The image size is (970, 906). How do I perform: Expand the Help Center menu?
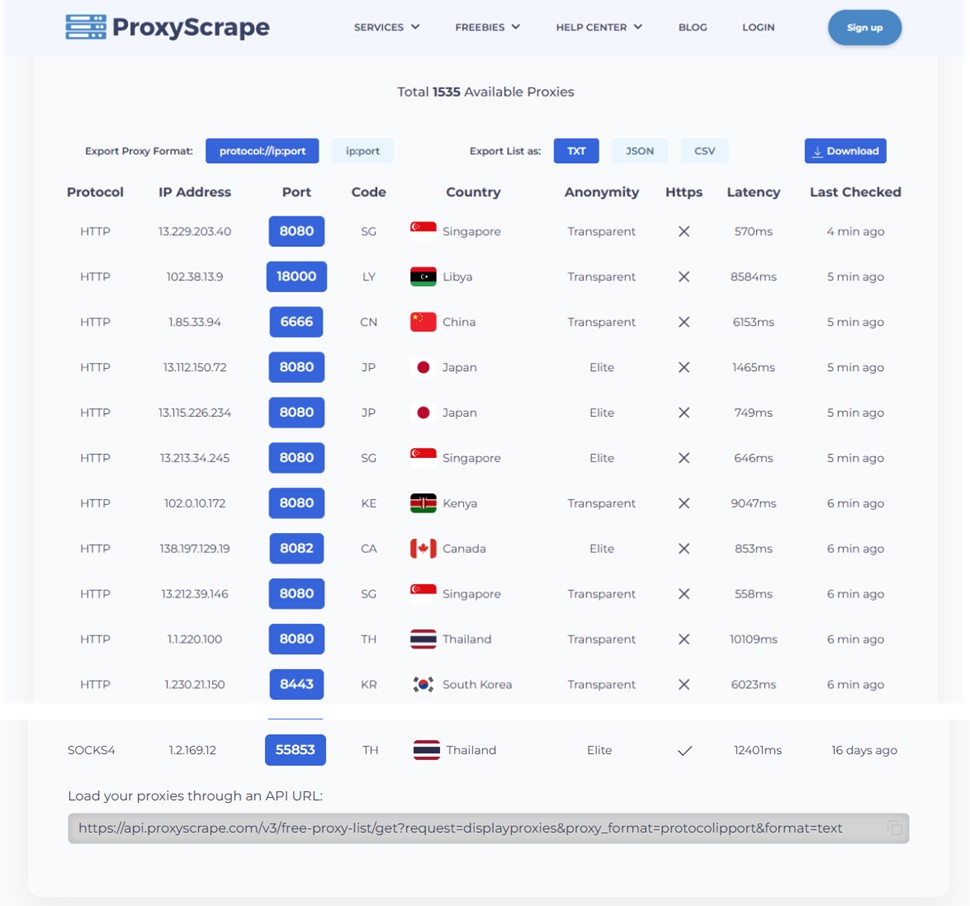(598, 27)
